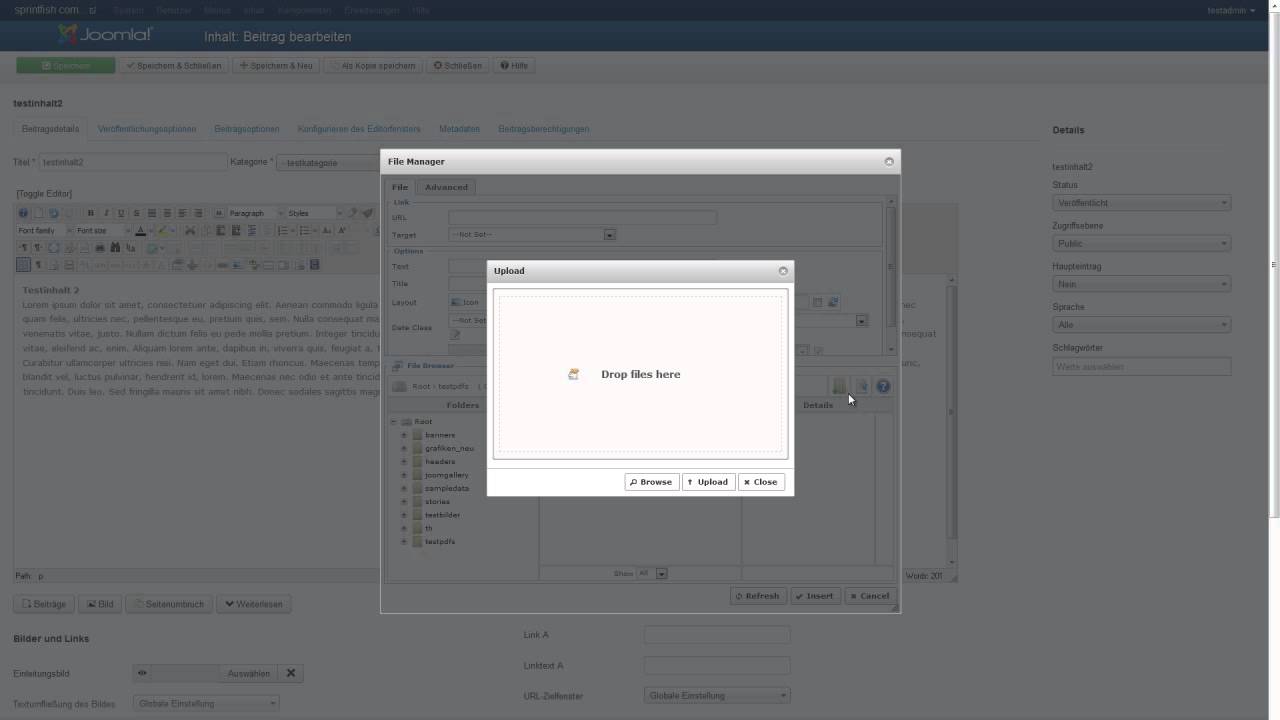Click the Upload button to start upload
The height and width of the screenshot is (720, 1280).
pyautogui.click(x=708, y=482)
